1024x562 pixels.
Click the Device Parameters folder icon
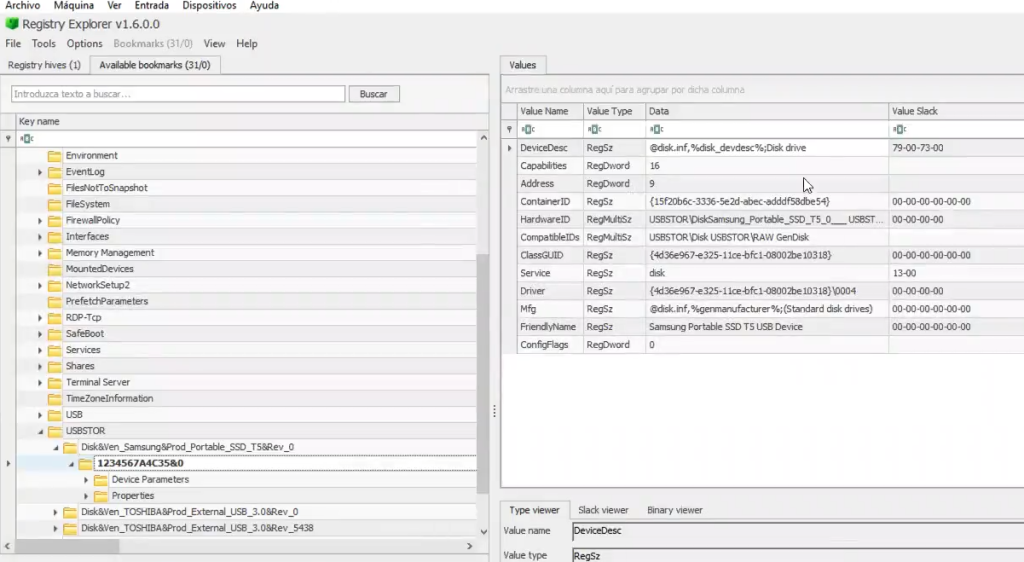coord(101,480)
